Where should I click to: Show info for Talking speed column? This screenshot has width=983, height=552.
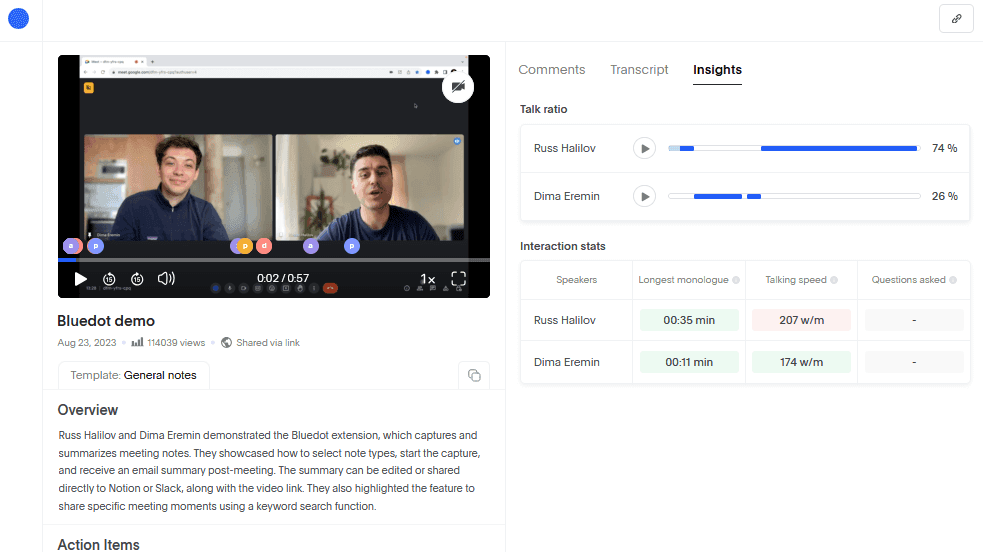click(834, 280)
